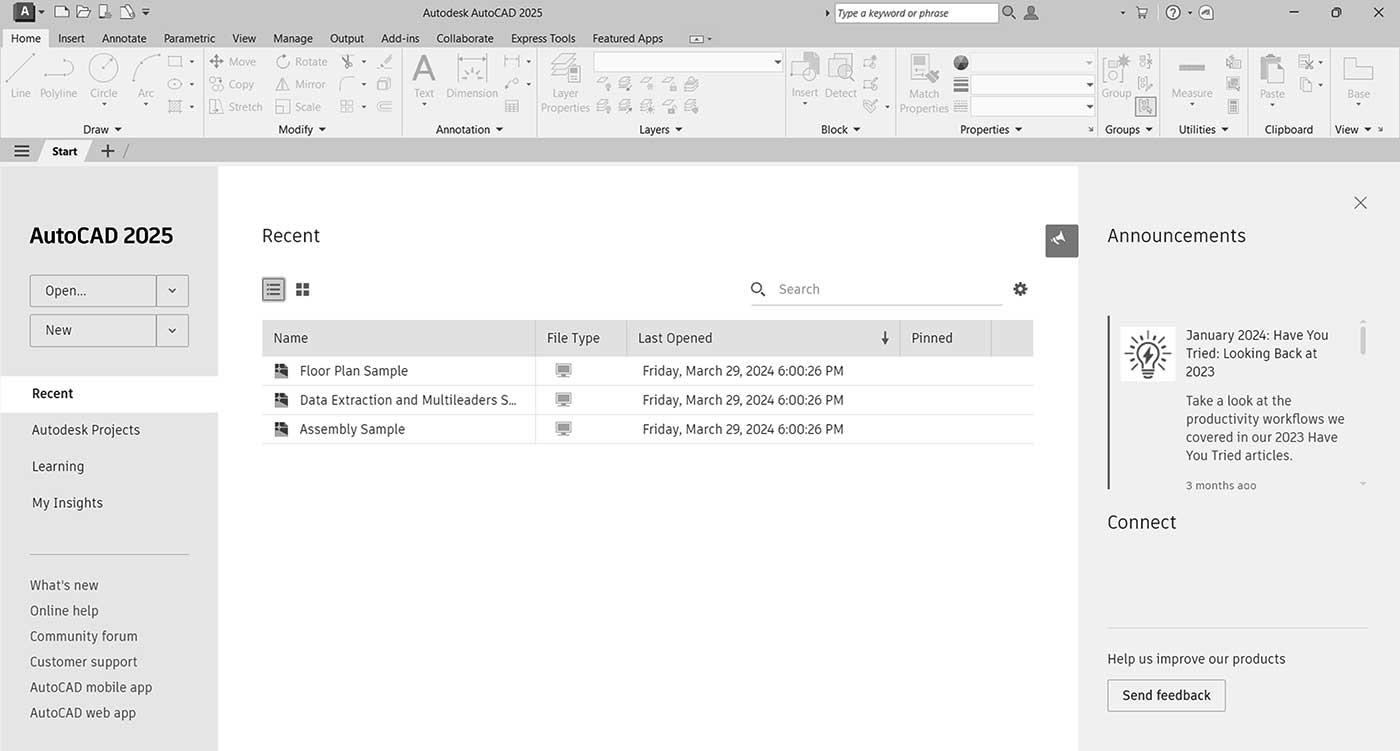Click the Group tool

pos(1116,76)
